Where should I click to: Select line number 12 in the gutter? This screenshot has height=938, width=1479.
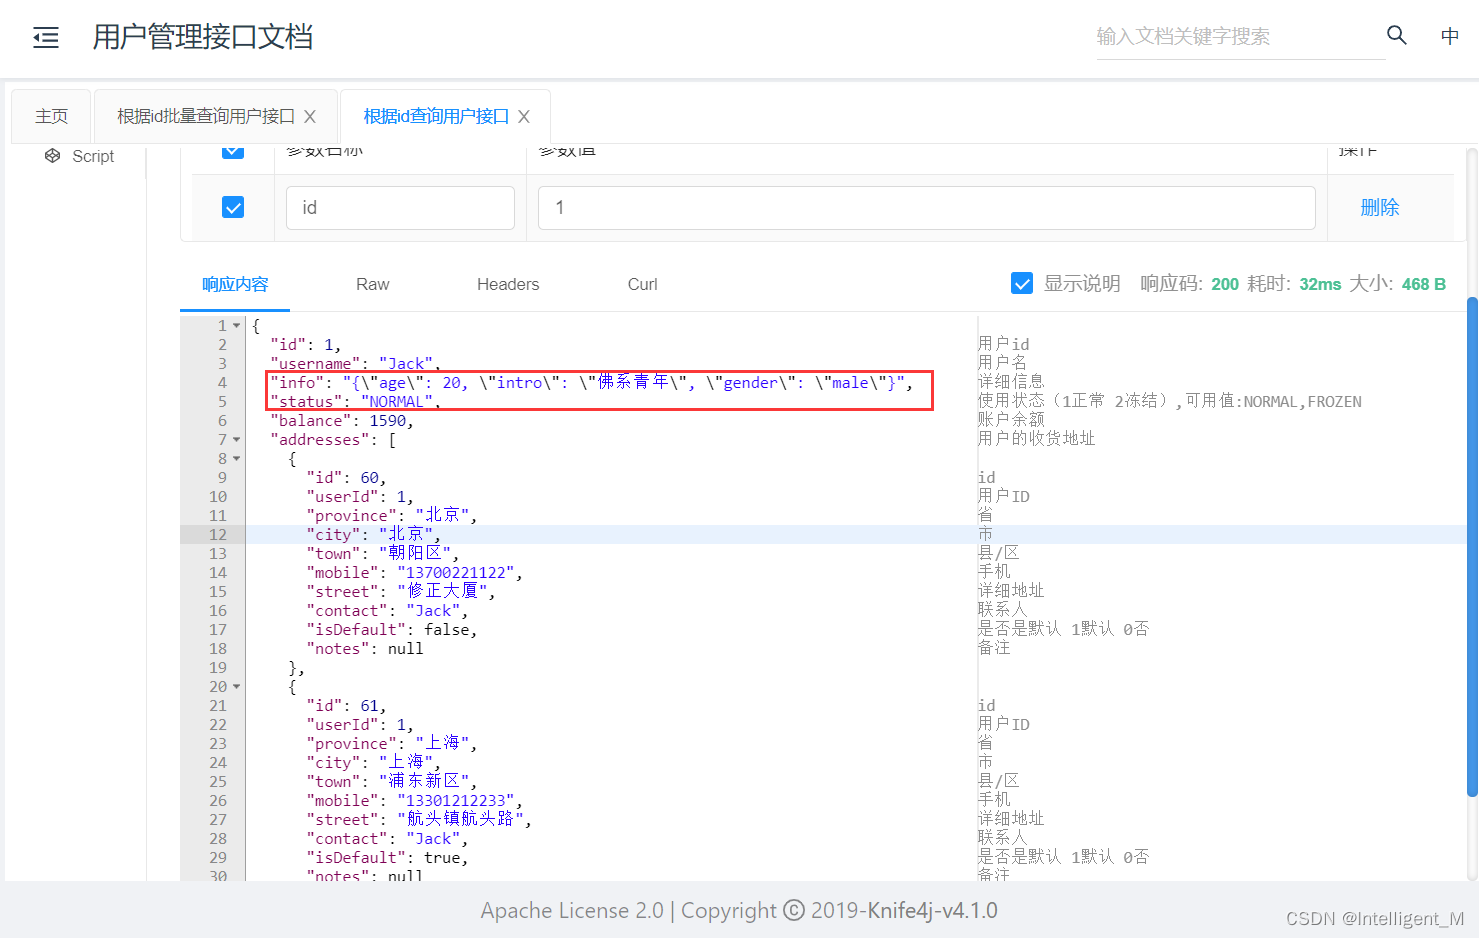tap(218, 534)
